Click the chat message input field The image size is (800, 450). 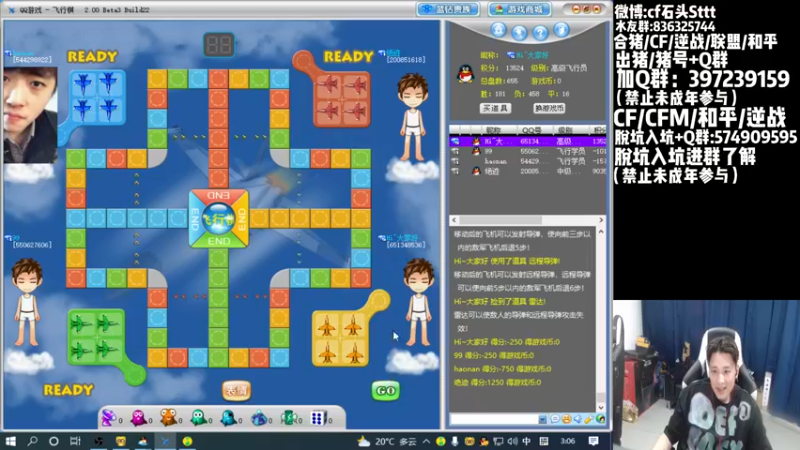(494, 419)
